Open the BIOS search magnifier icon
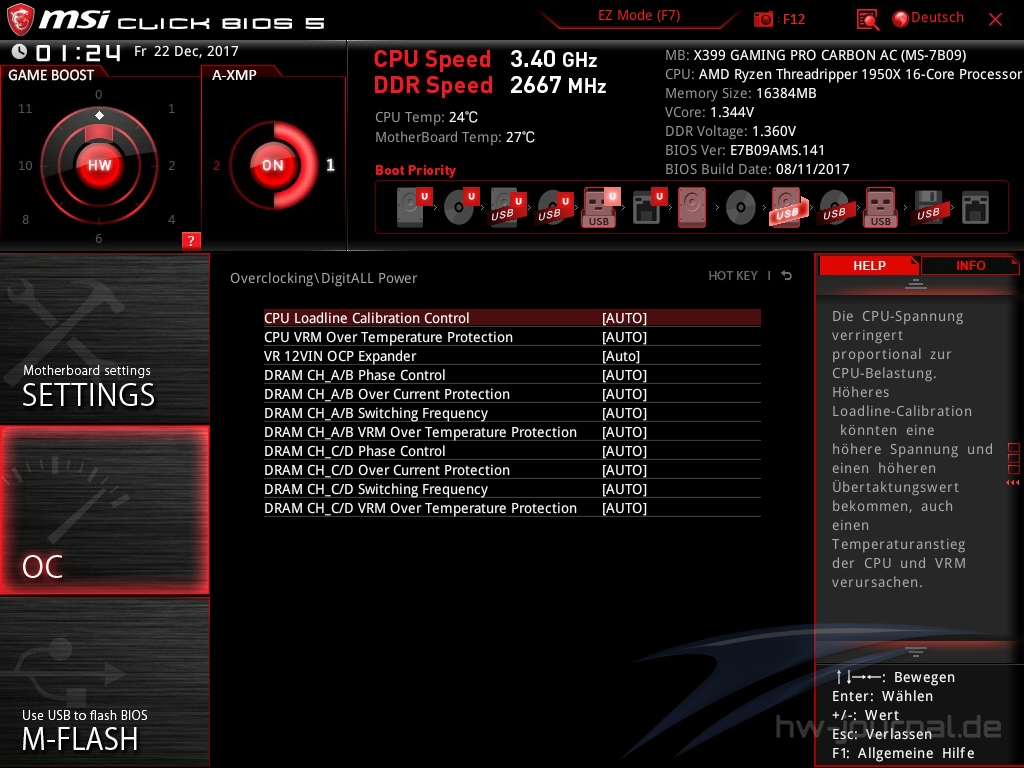Image resolution: width=1024 pixels, height=768 pixels. coord(867,20)
